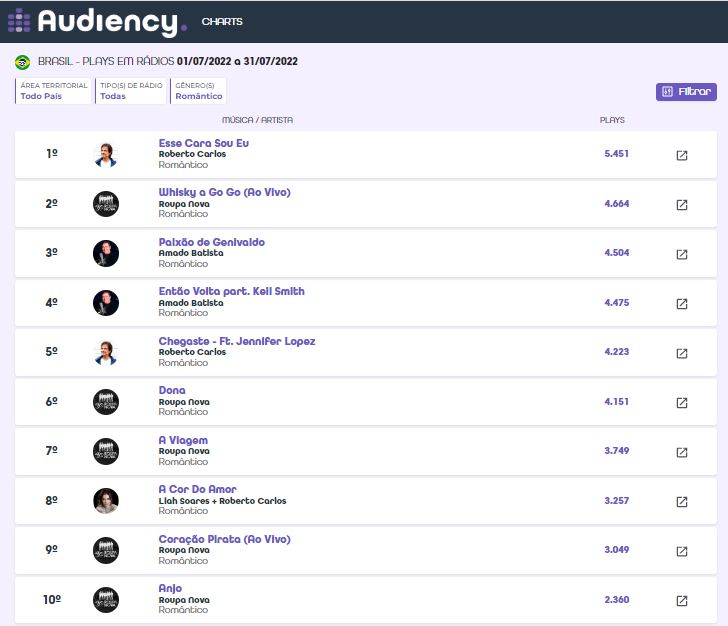Open song A Cor Do Amor
Viewport: 728px width, 626px height.
pyautogui.click(x=198, y=489)
